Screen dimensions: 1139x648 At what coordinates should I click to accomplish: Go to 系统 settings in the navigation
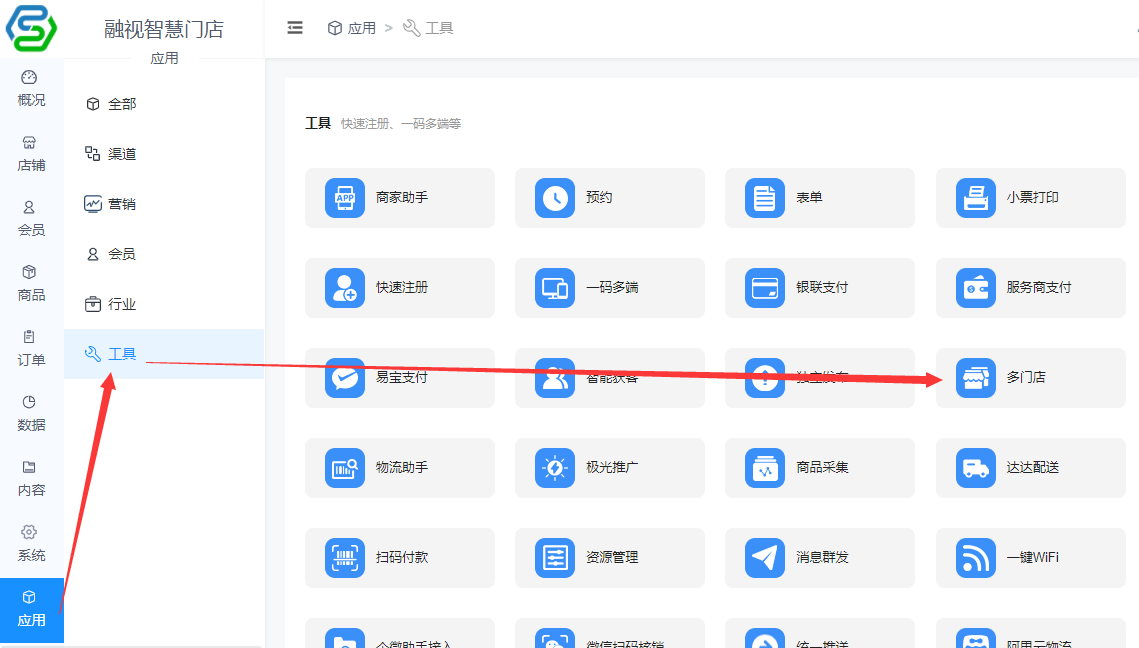coord(31,543)
